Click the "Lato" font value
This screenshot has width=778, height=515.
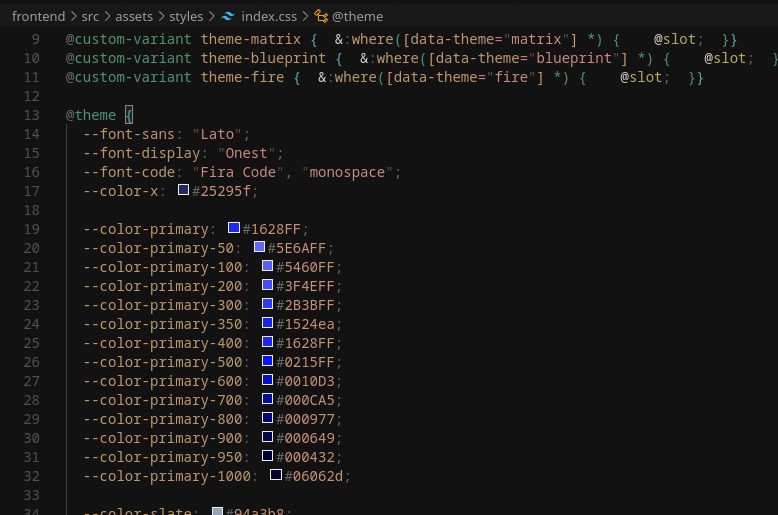pos(217,134)
